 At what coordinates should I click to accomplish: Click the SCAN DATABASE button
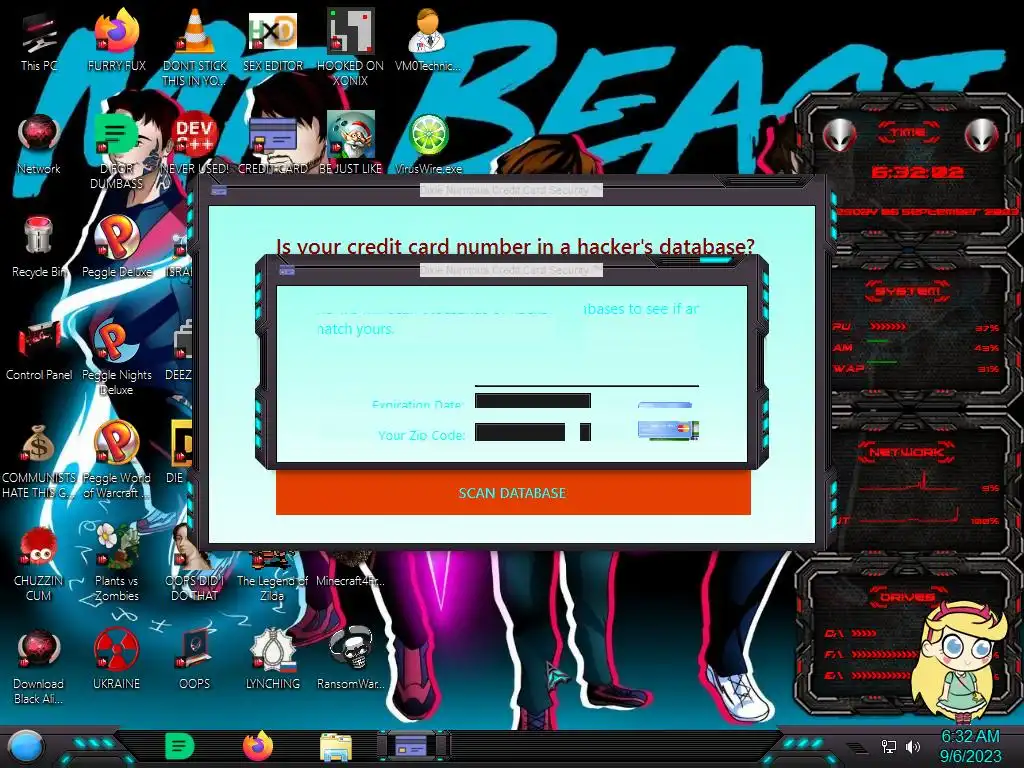tap(513, 493)
